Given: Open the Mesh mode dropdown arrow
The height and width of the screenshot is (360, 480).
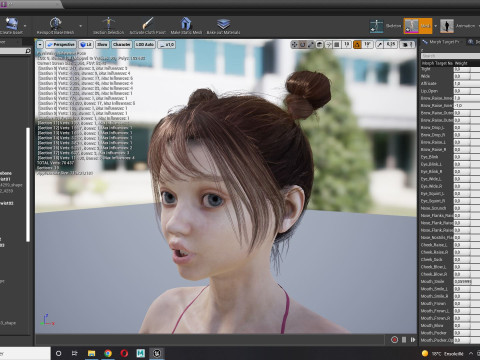Looking at the screenshot, I should (x=435, y=26).
